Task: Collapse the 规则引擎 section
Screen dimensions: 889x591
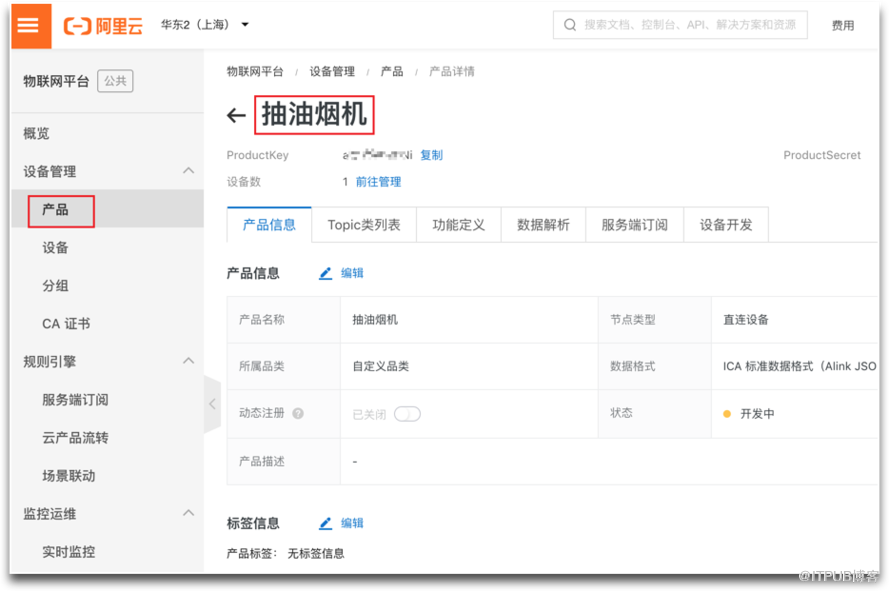Action: [188, 361]
